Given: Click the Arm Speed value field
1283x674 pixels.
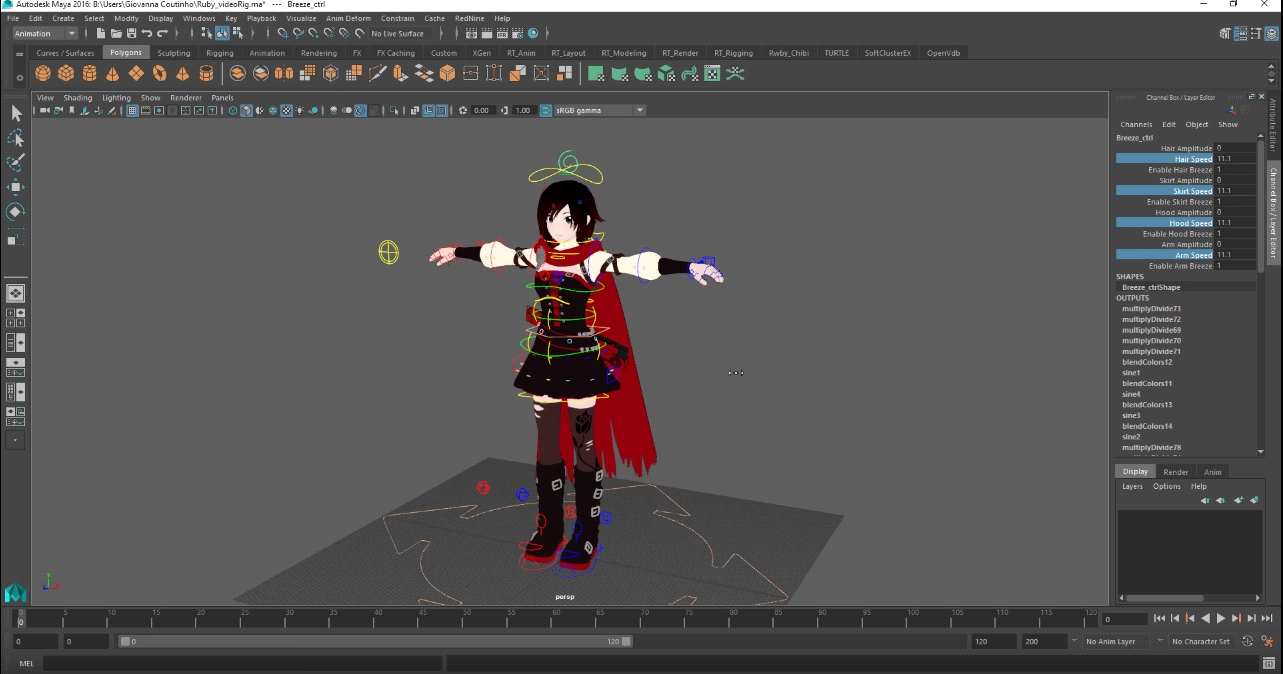Looking at the screenshot, I should (1235, 255).
